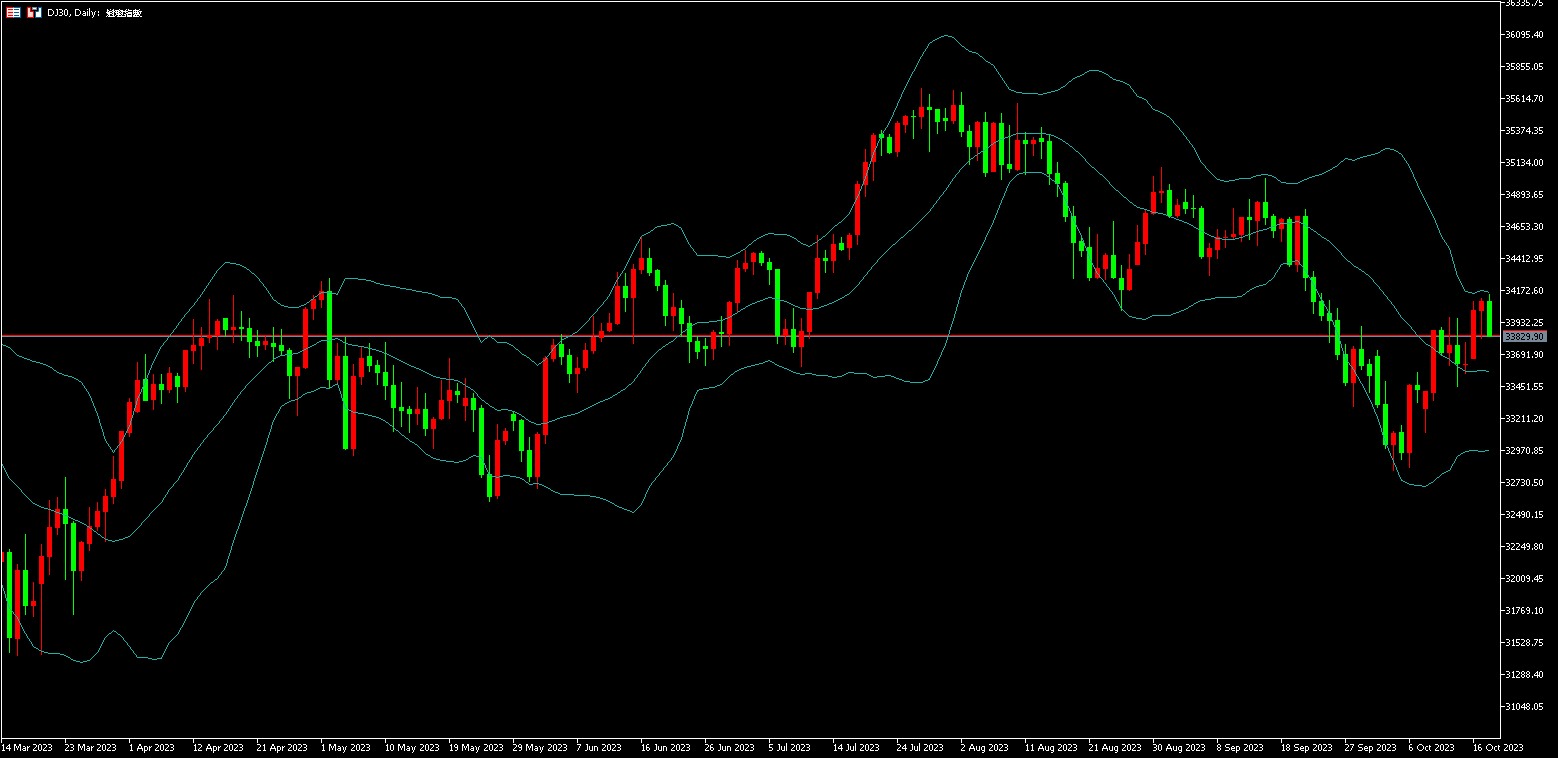1558x758 pixels.
Task: Click the 19 May 2023 date label
Action: [476, 748]
